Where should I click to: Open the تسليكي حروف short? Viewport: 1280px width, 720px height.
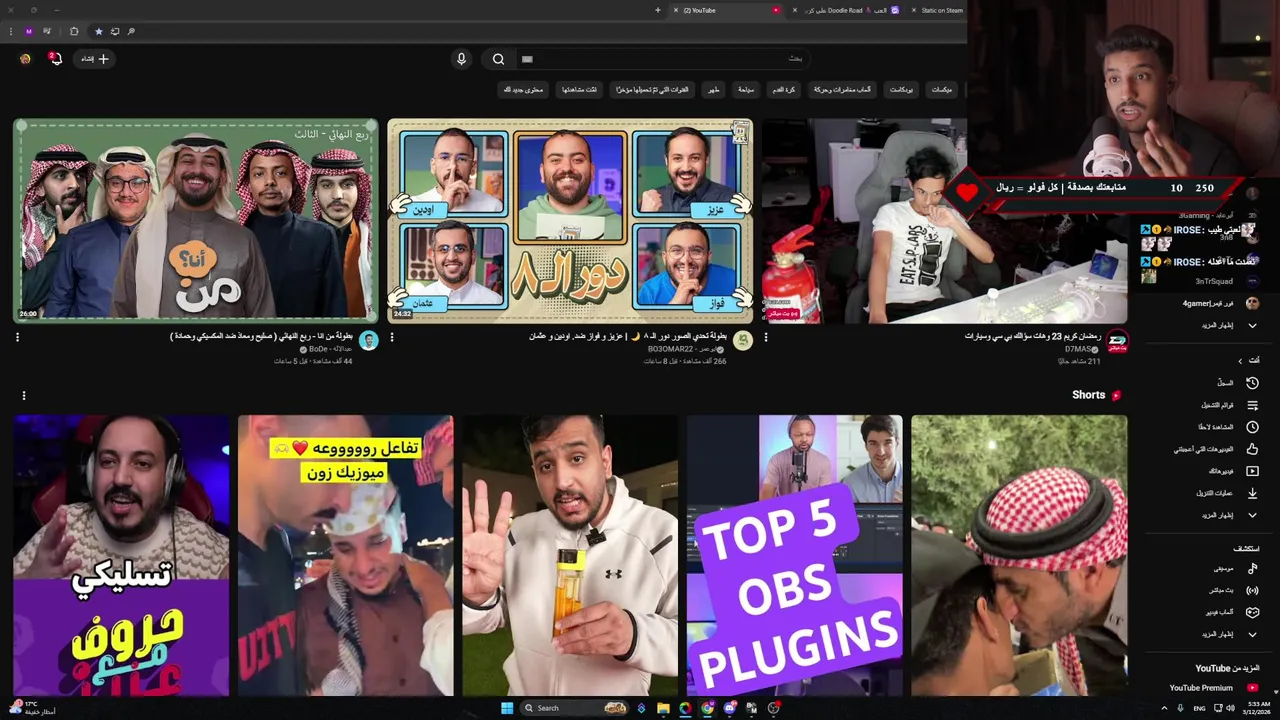(121, 555)
